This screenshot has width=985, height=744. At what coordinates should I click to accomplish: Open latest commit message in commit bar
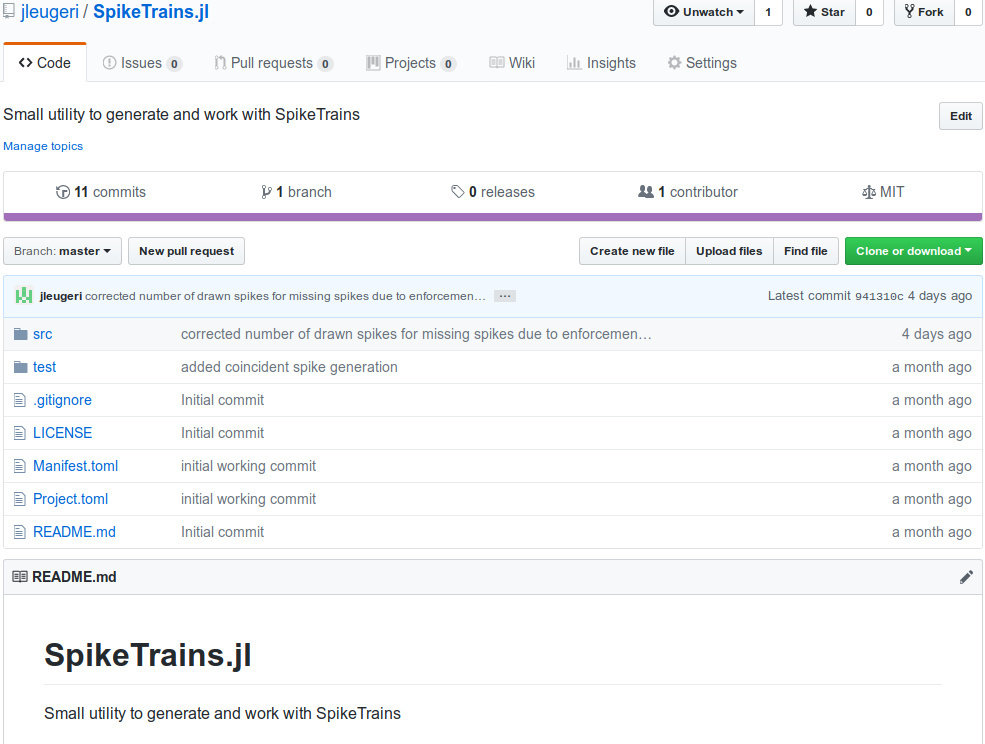coord(285,296)
